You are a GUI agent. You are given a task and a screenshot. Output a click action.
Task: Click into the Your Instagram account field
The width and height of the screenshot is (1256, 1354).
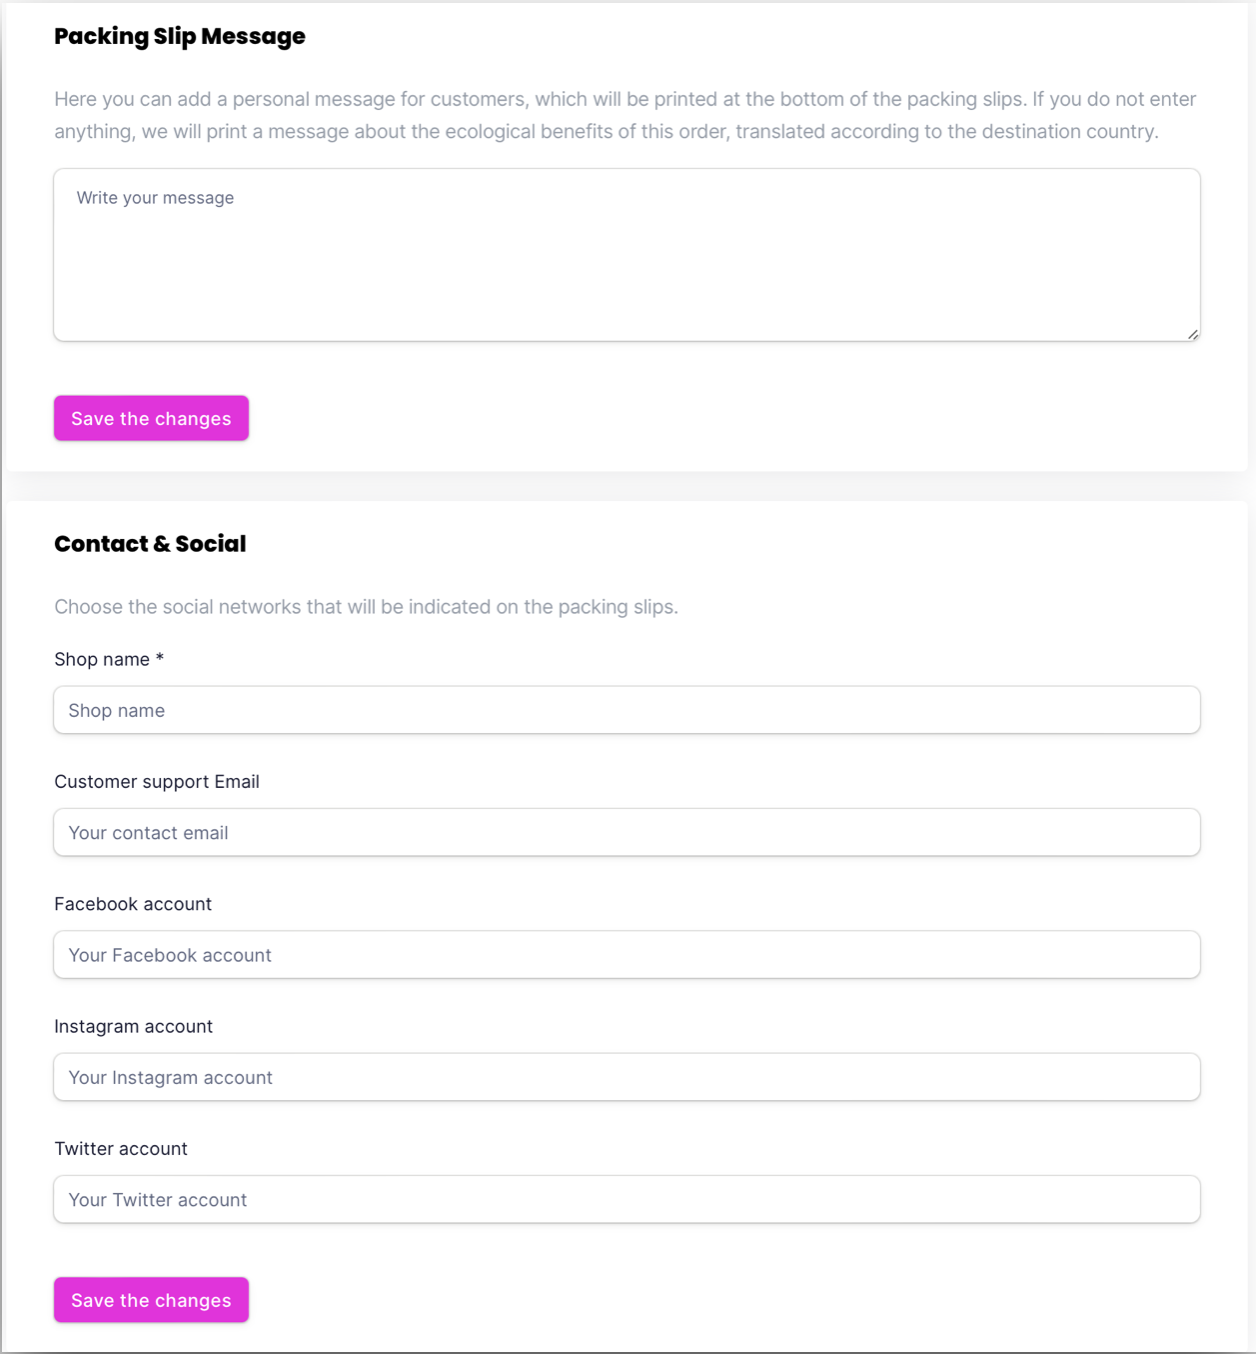pos(626,1077)
